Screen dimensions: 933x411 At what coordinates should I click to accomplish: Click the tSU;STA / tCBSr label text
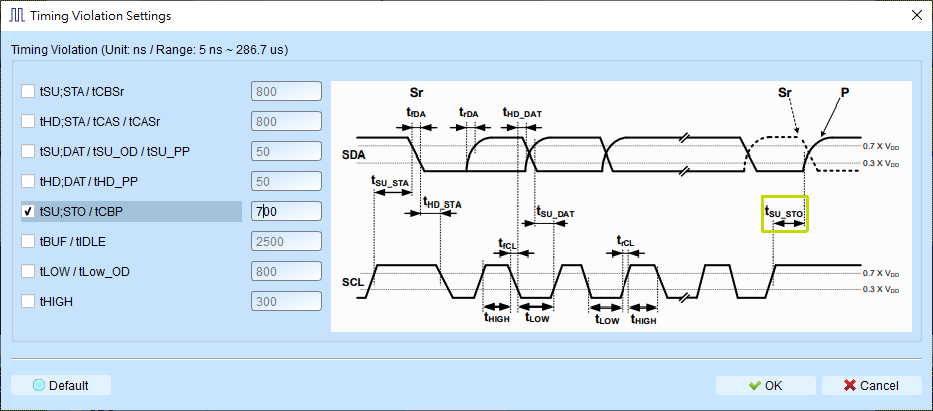coord(82,92)
